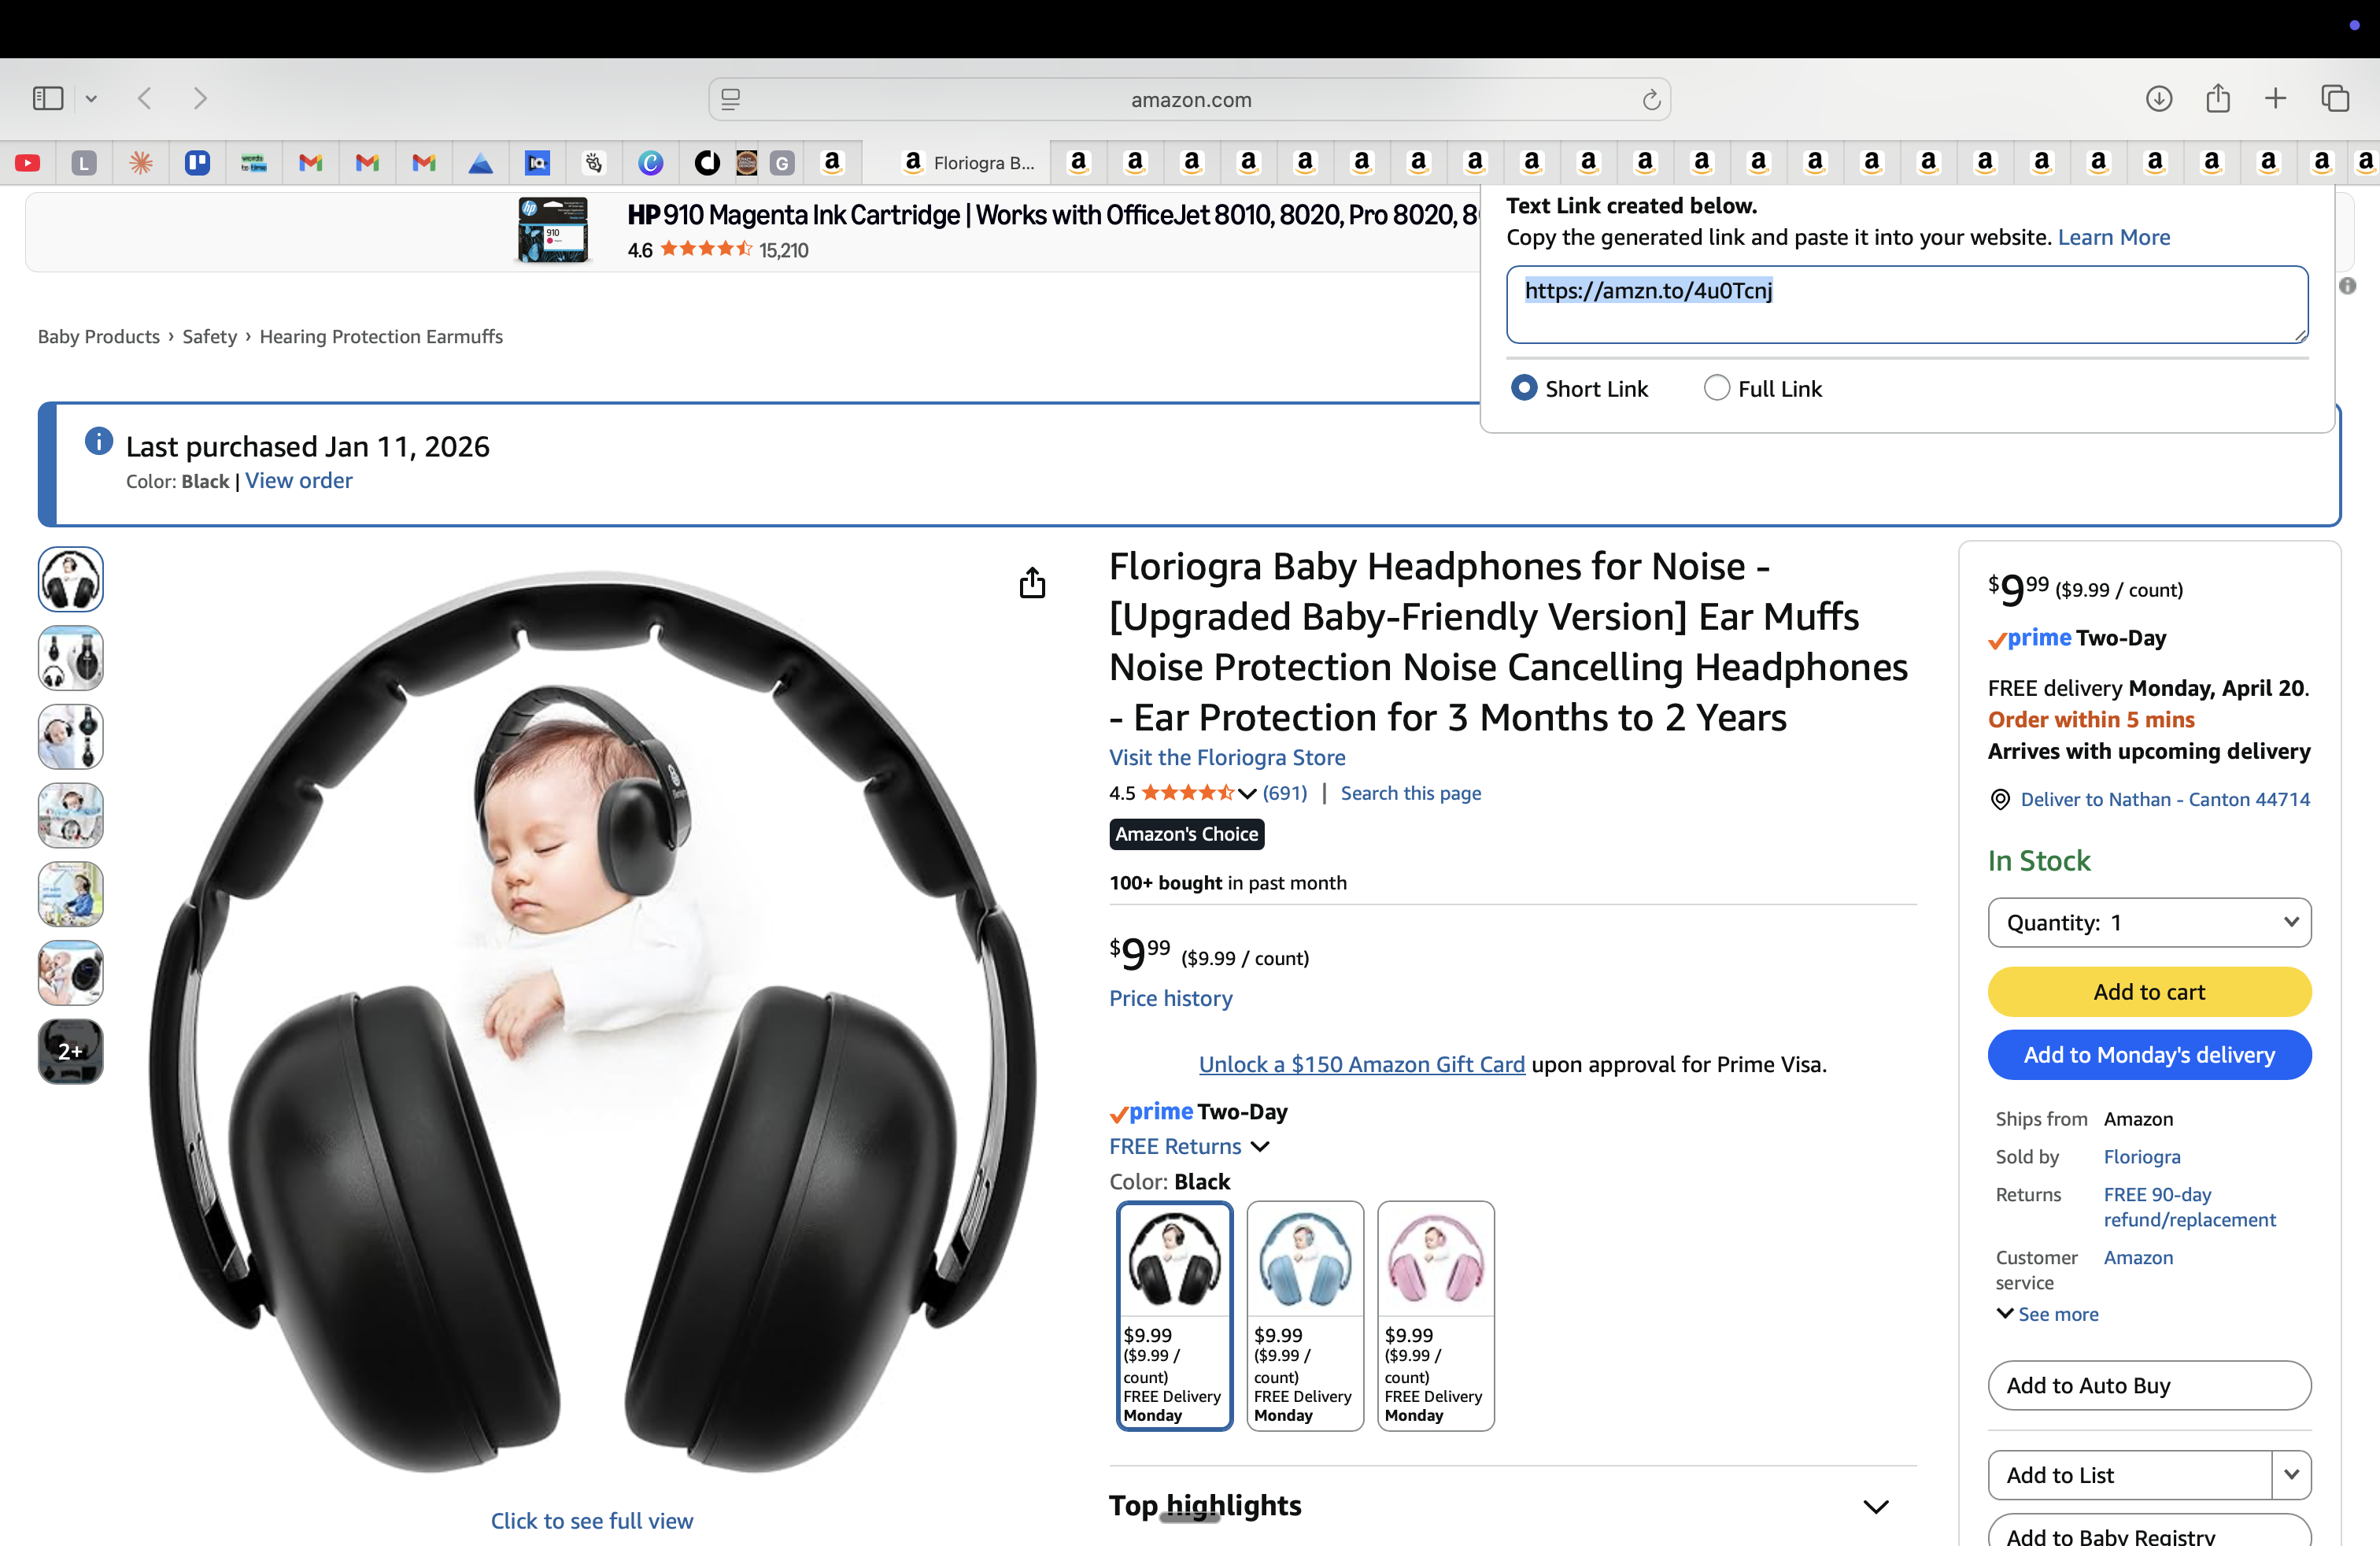2380x1546 pixels.
Task: Open the Unlock a $150 Amazon Gift Card link
Action: 1362,1064
